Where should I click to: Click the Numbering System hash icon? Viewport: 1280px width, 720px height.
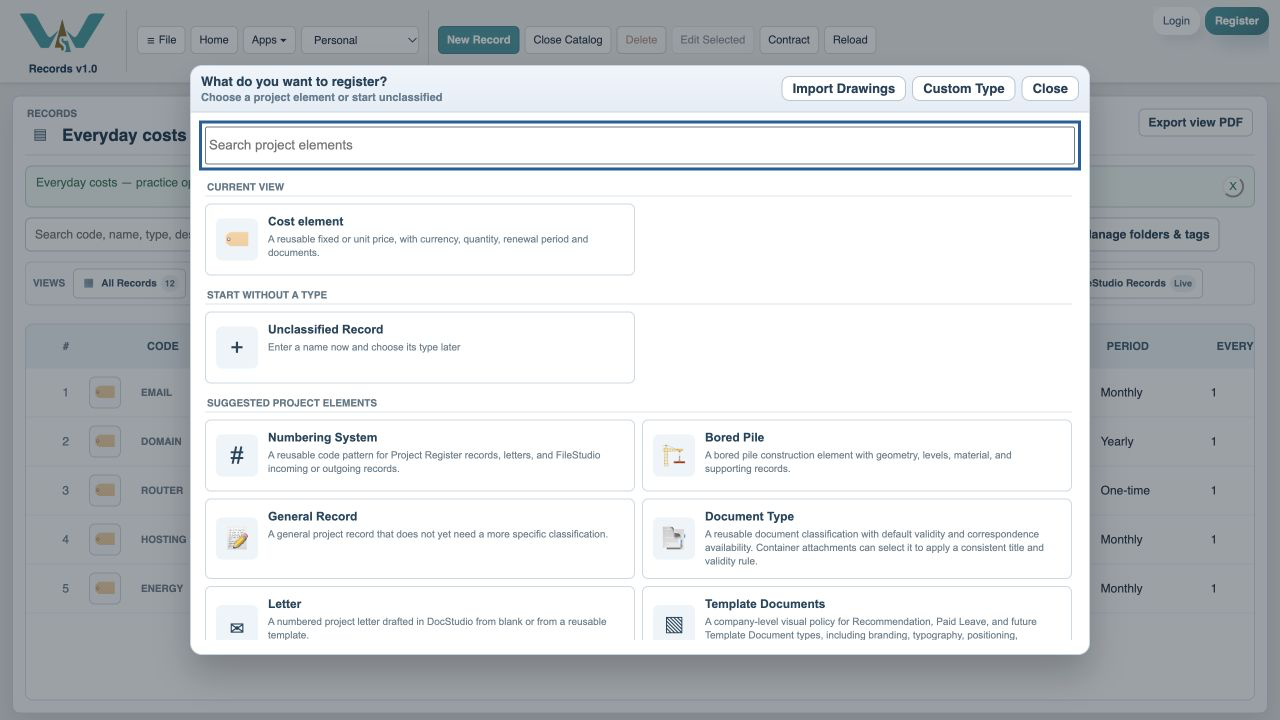(x=237, y=456)
